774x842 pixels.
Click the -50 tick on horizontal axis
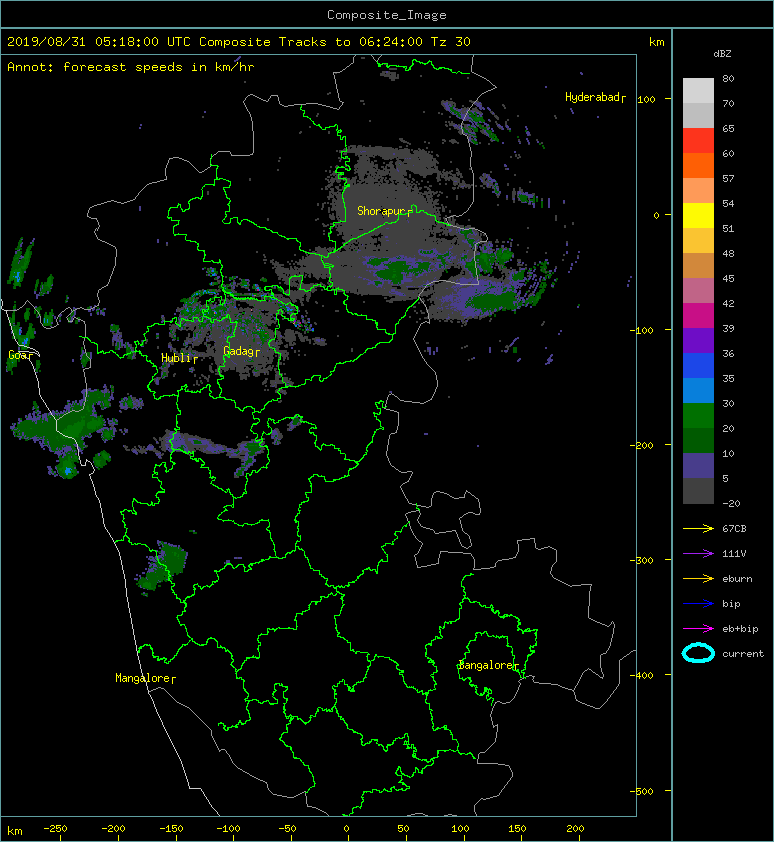pyautogui.click(x=287, y=829)
